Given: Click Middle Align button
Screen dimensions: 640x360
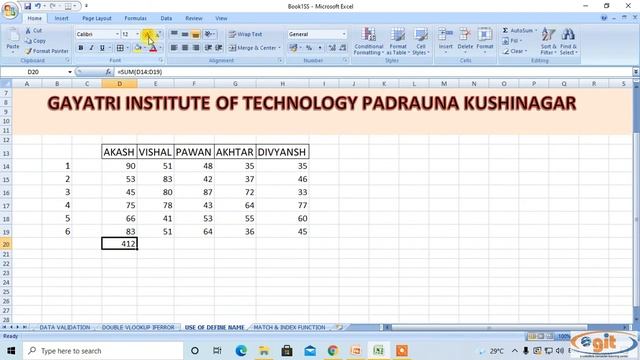Looking at the screenshot, I should [185, 34].
